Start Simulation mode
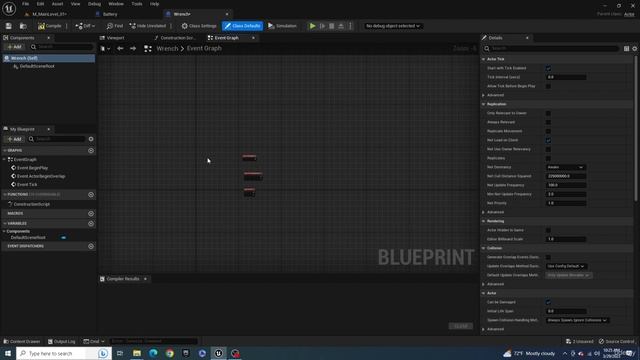The height and width of the screenshot is (360, 640). (x=282, y=26)
